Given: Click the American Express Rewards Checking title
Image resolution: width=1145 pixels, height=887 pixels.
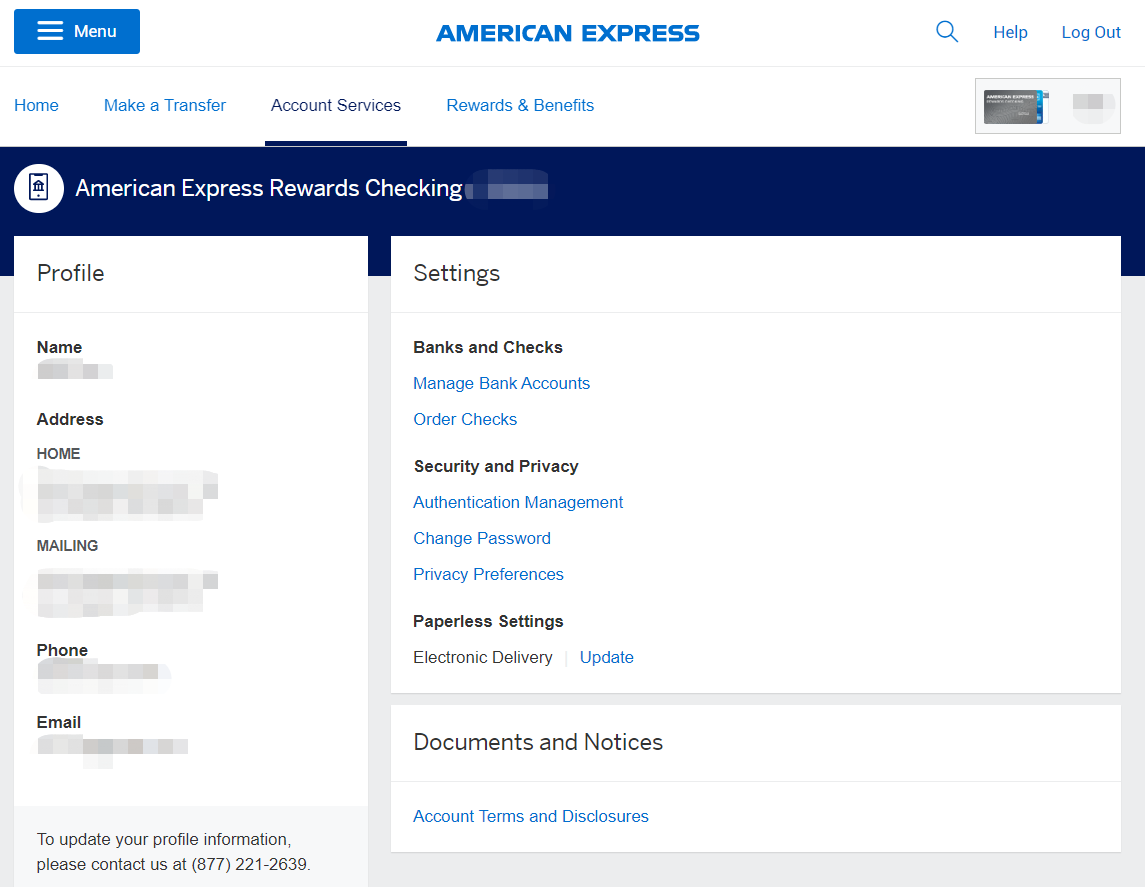Looking at the screenshot, I should click(x=269, y=188).
